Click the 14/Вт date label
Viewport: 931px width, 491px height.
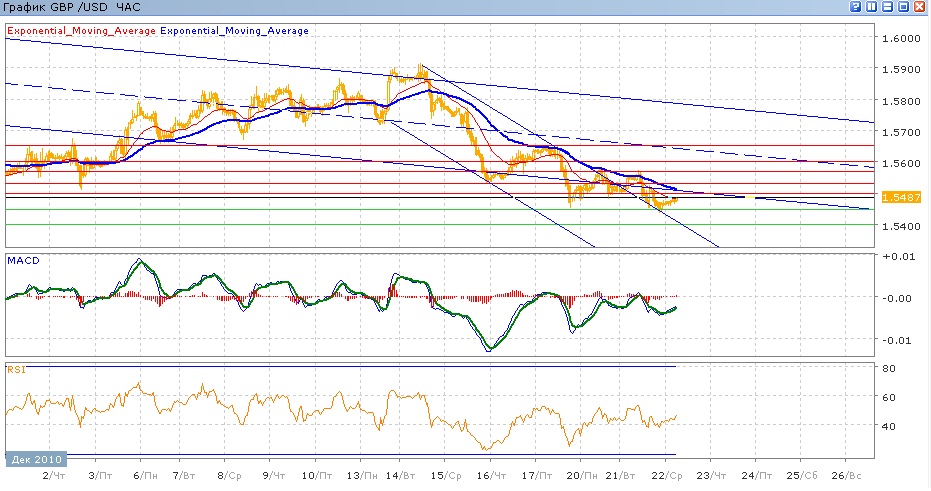[401, 476]
